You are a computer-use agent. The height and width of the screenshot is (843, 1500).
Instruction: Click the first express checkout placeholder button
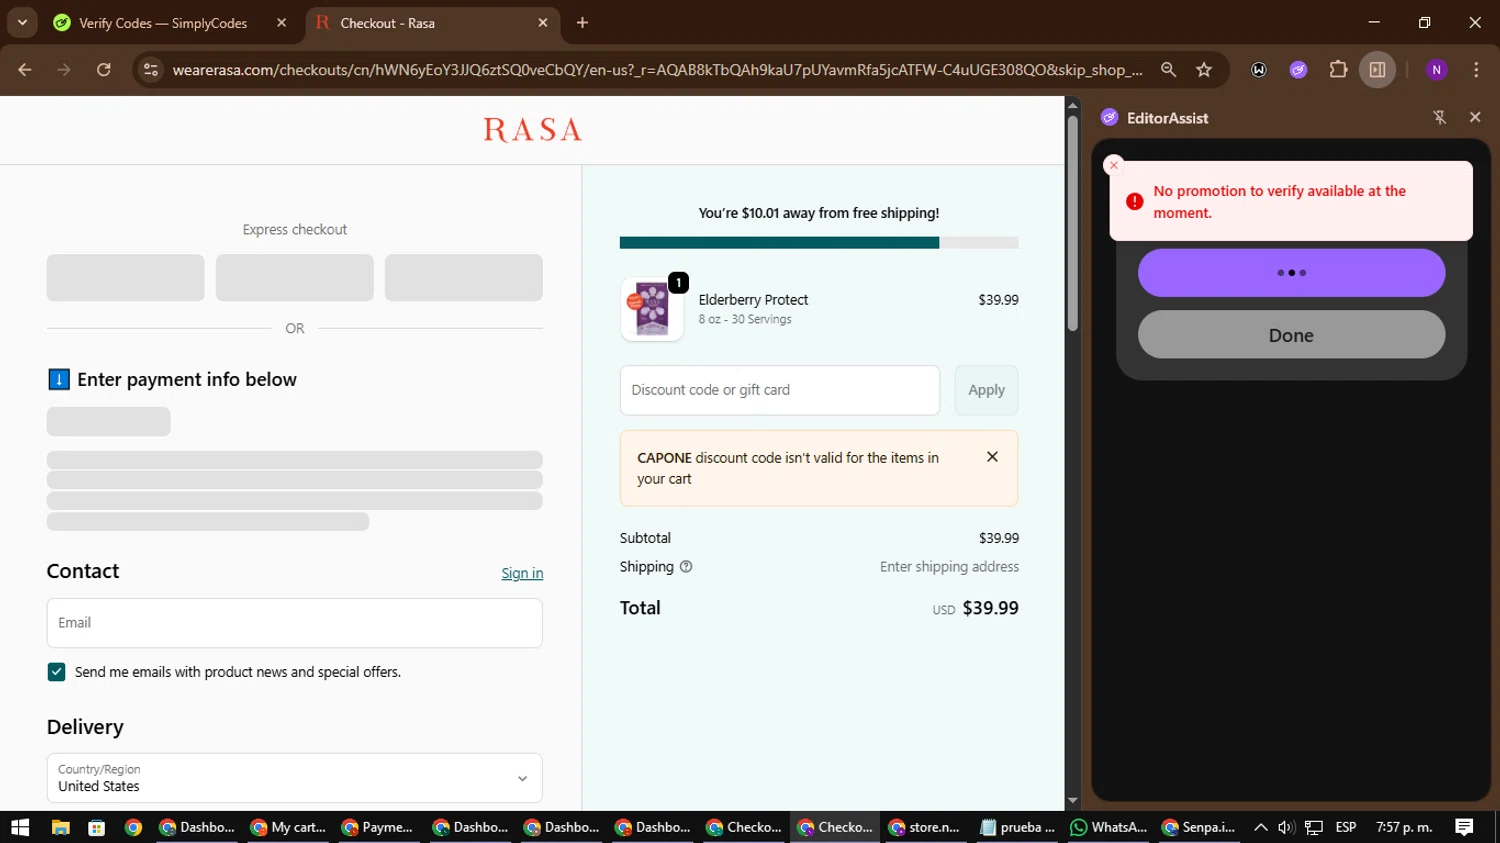[x=125, y=278]
